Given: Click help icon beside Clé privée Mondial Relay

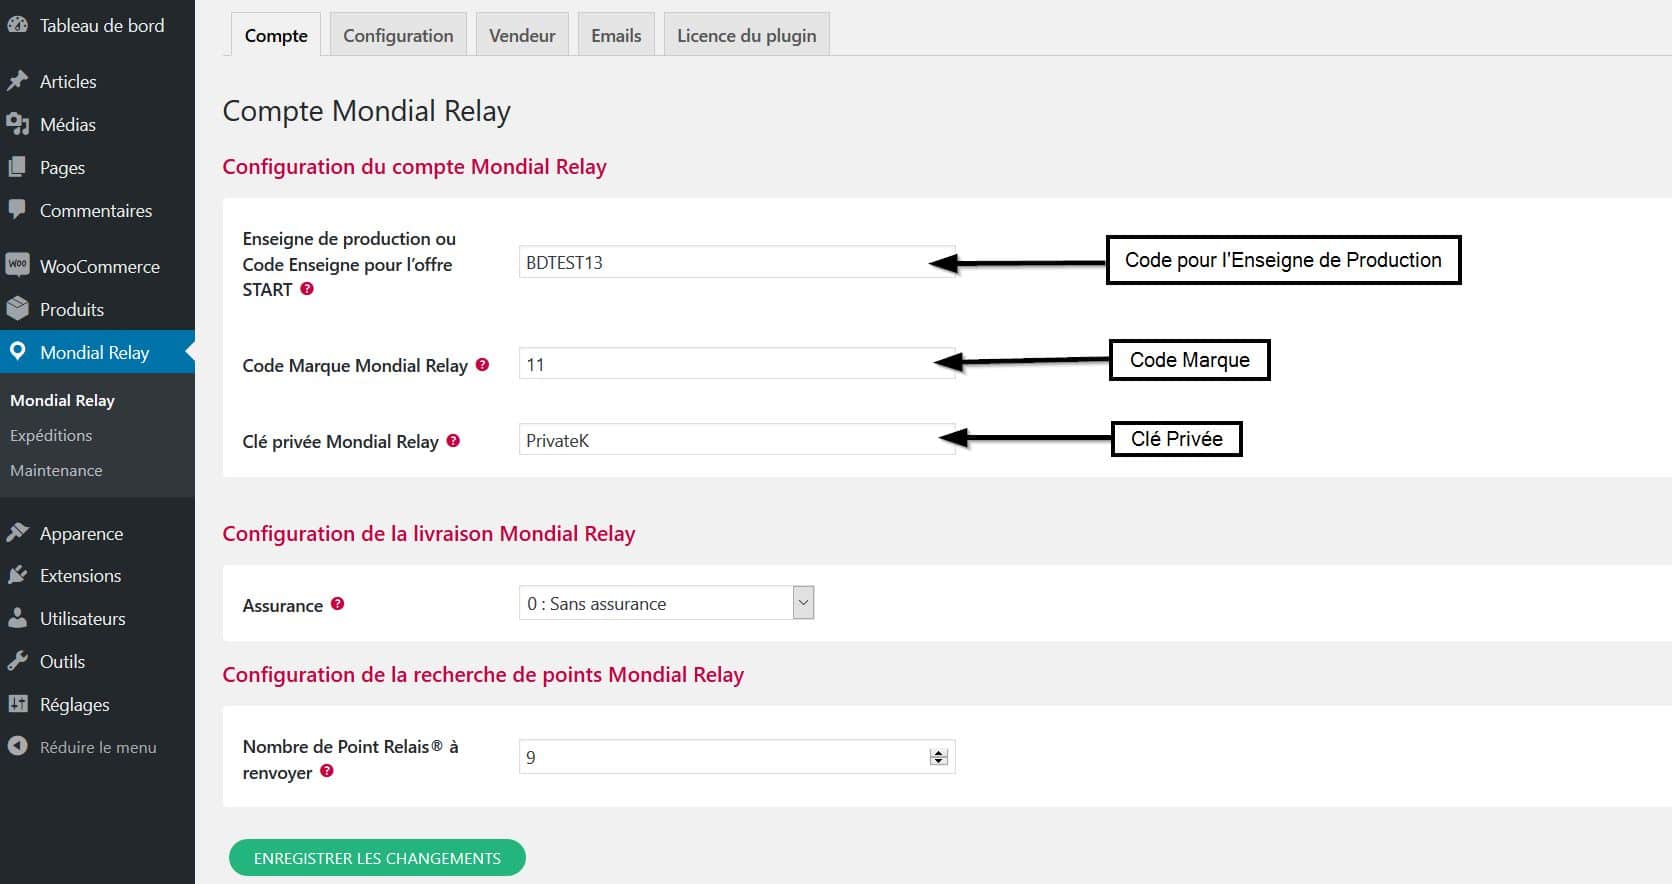Looking at the screenshot, I should pyautogui.click(x=453, y=441).
